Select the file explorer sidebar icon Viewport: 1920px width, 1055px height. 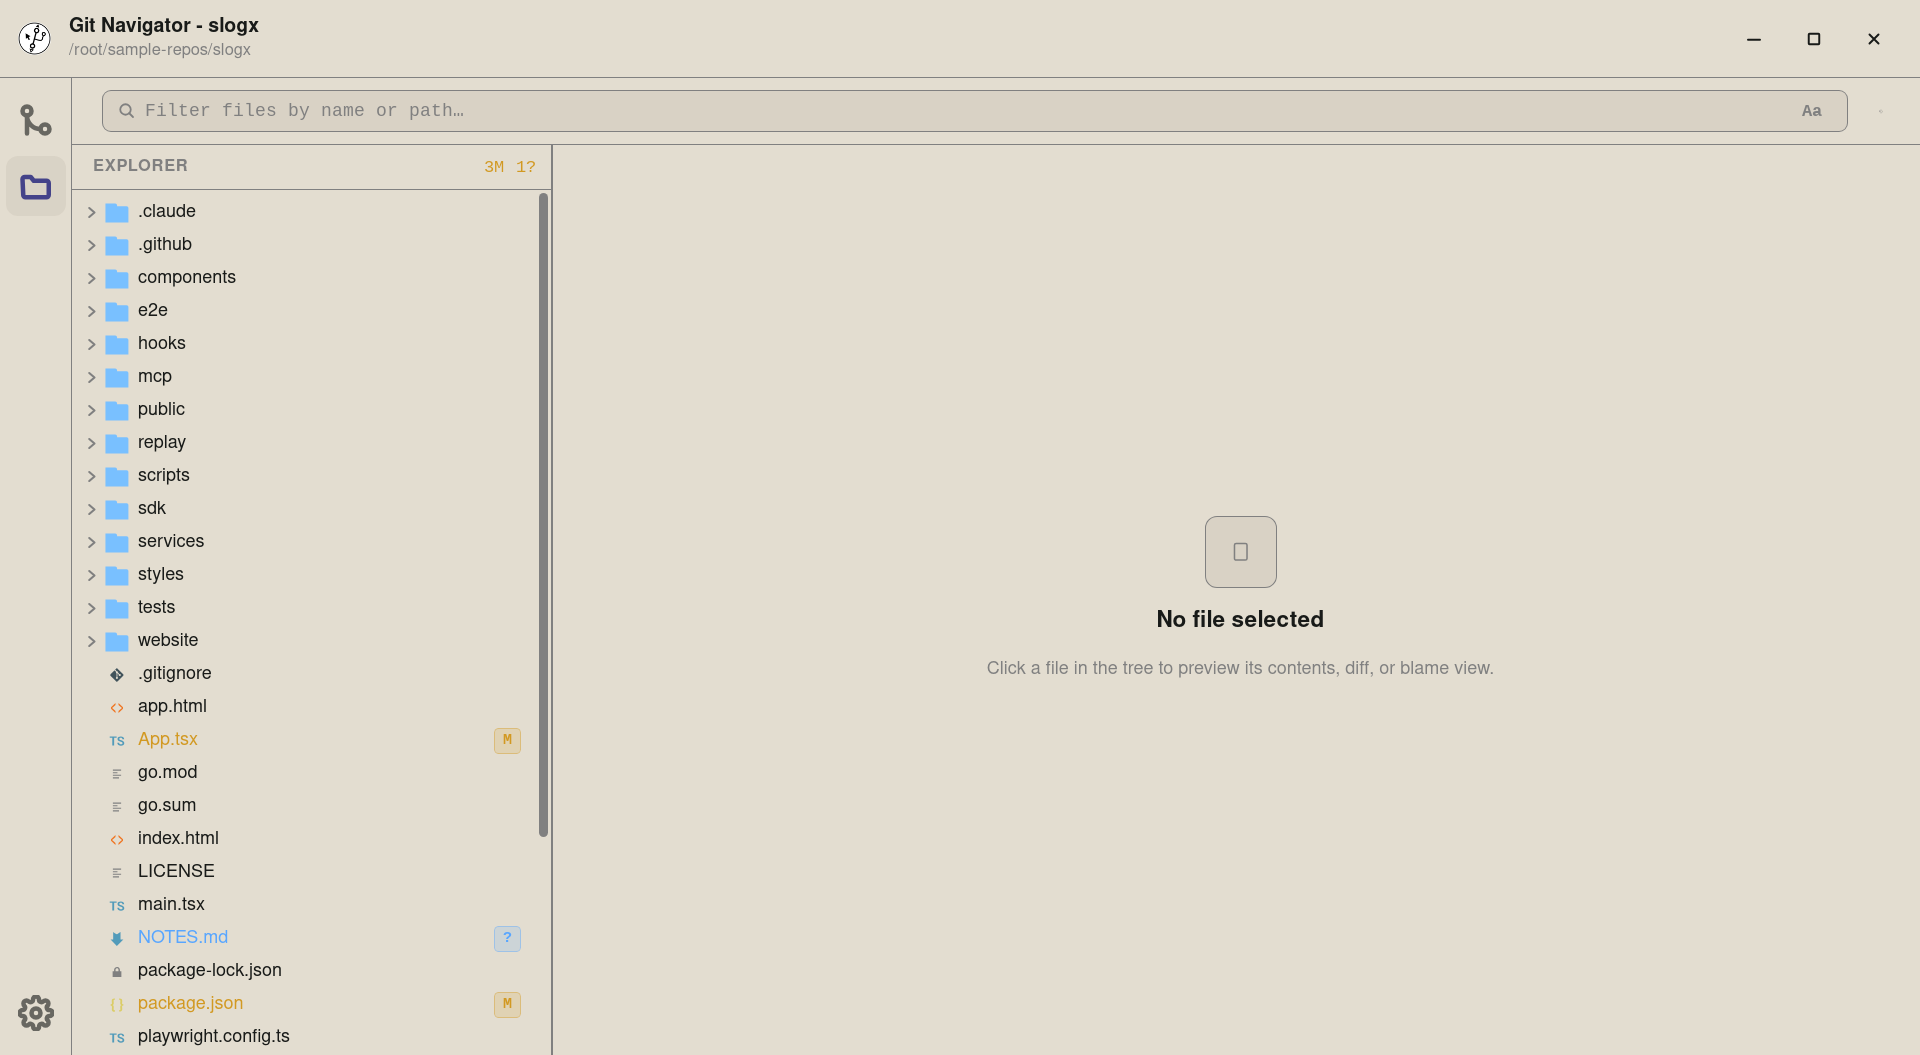(x=36, y=186)
